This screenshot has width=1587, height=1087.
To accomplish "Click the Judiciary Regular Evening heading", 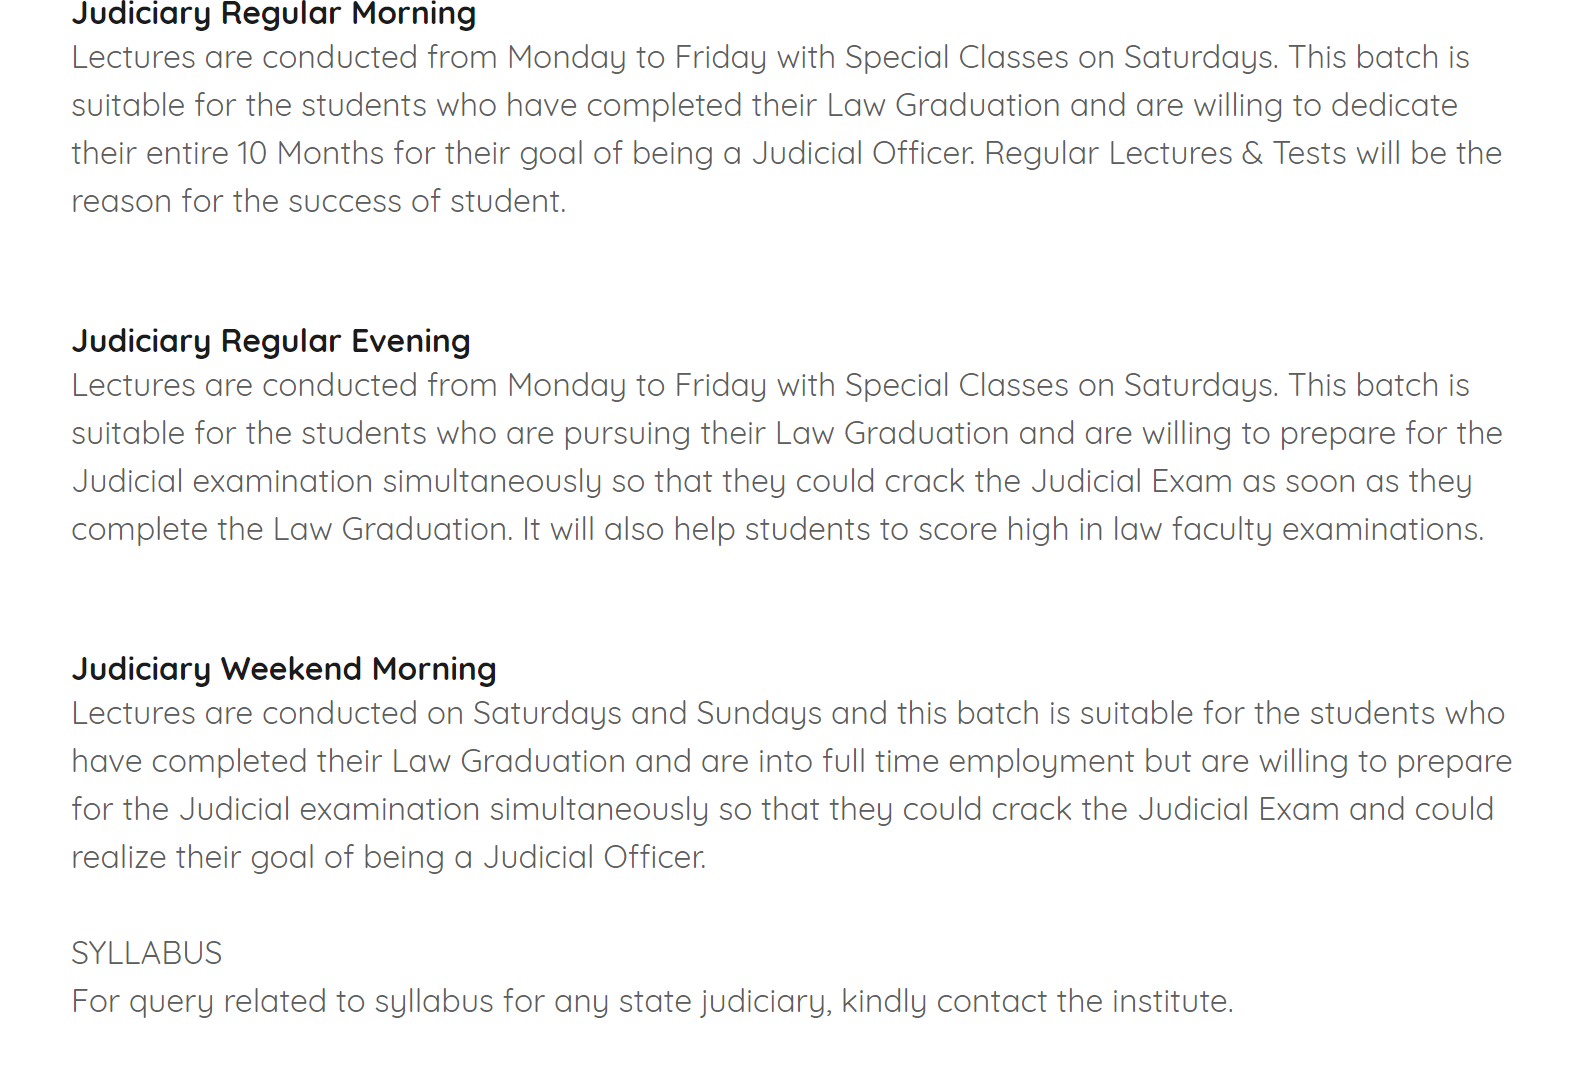I will [271, 341].
